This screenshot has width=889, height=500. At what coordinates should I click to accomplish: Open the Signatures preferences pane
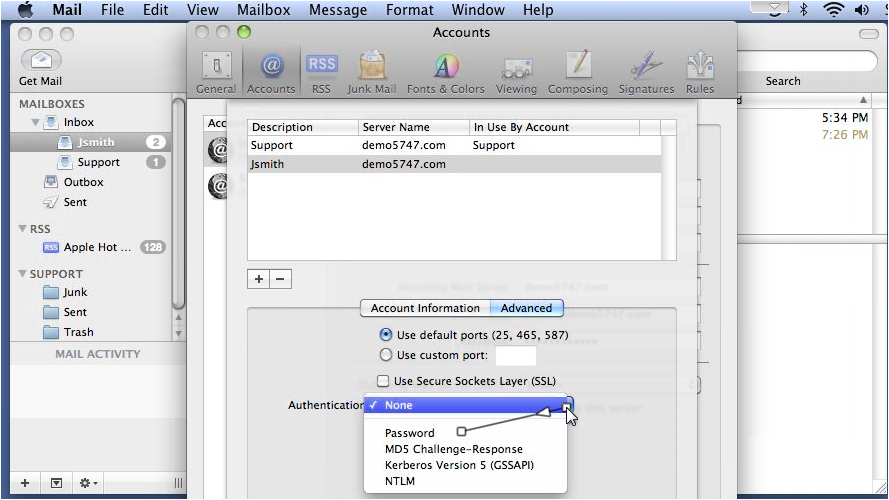click(x=646, y=72)
